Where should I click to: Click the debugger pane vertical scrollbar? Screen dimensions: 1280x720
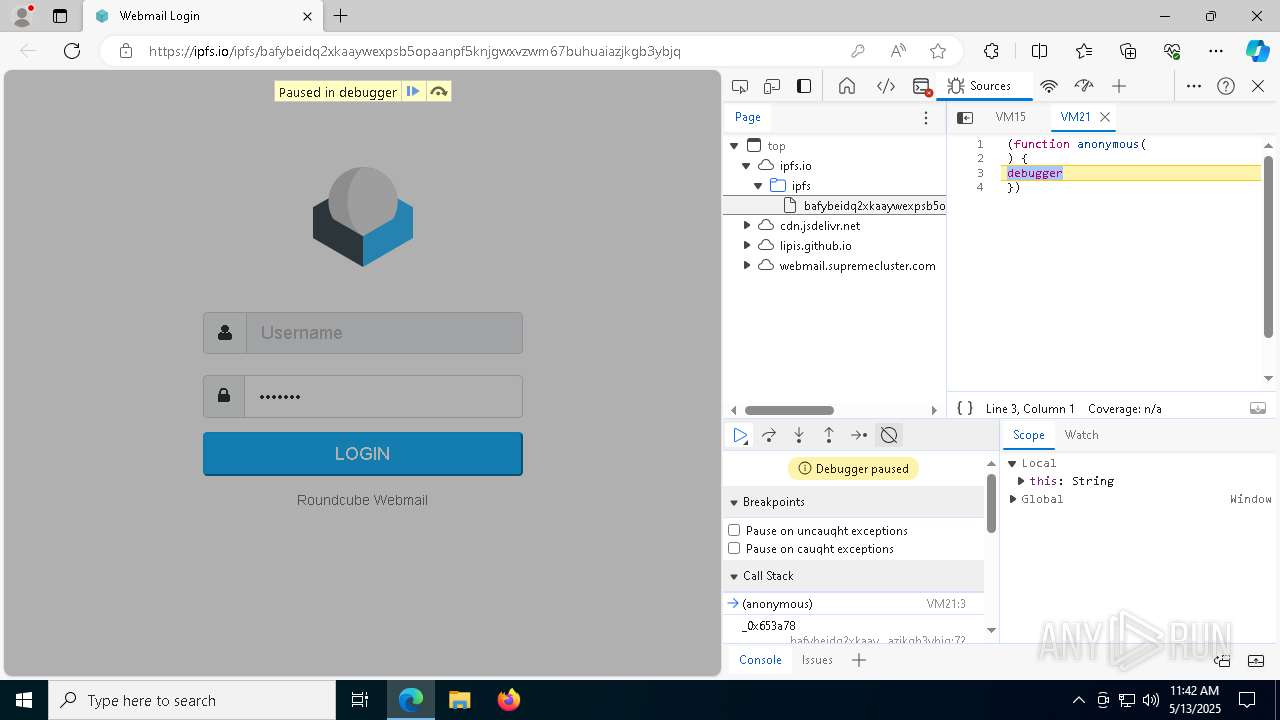point(991,505)
